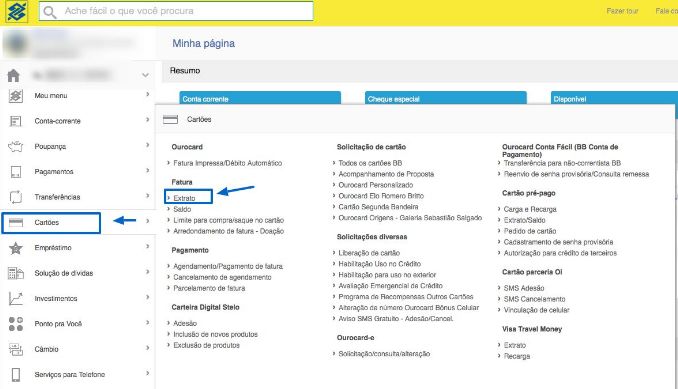This screenshot has width=678, height=389.
Task: Expand the Pagamentos submenu arrow
Action: 147,170
